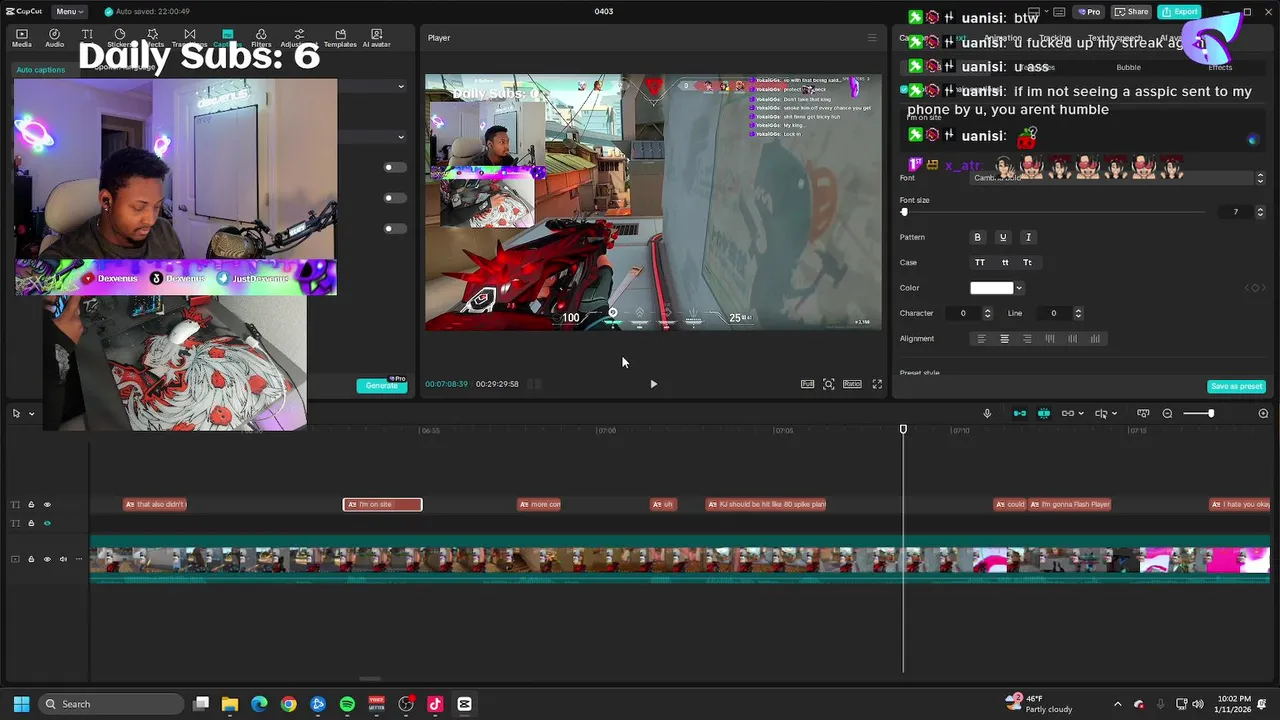Click the Export button

click(1180, 11)
